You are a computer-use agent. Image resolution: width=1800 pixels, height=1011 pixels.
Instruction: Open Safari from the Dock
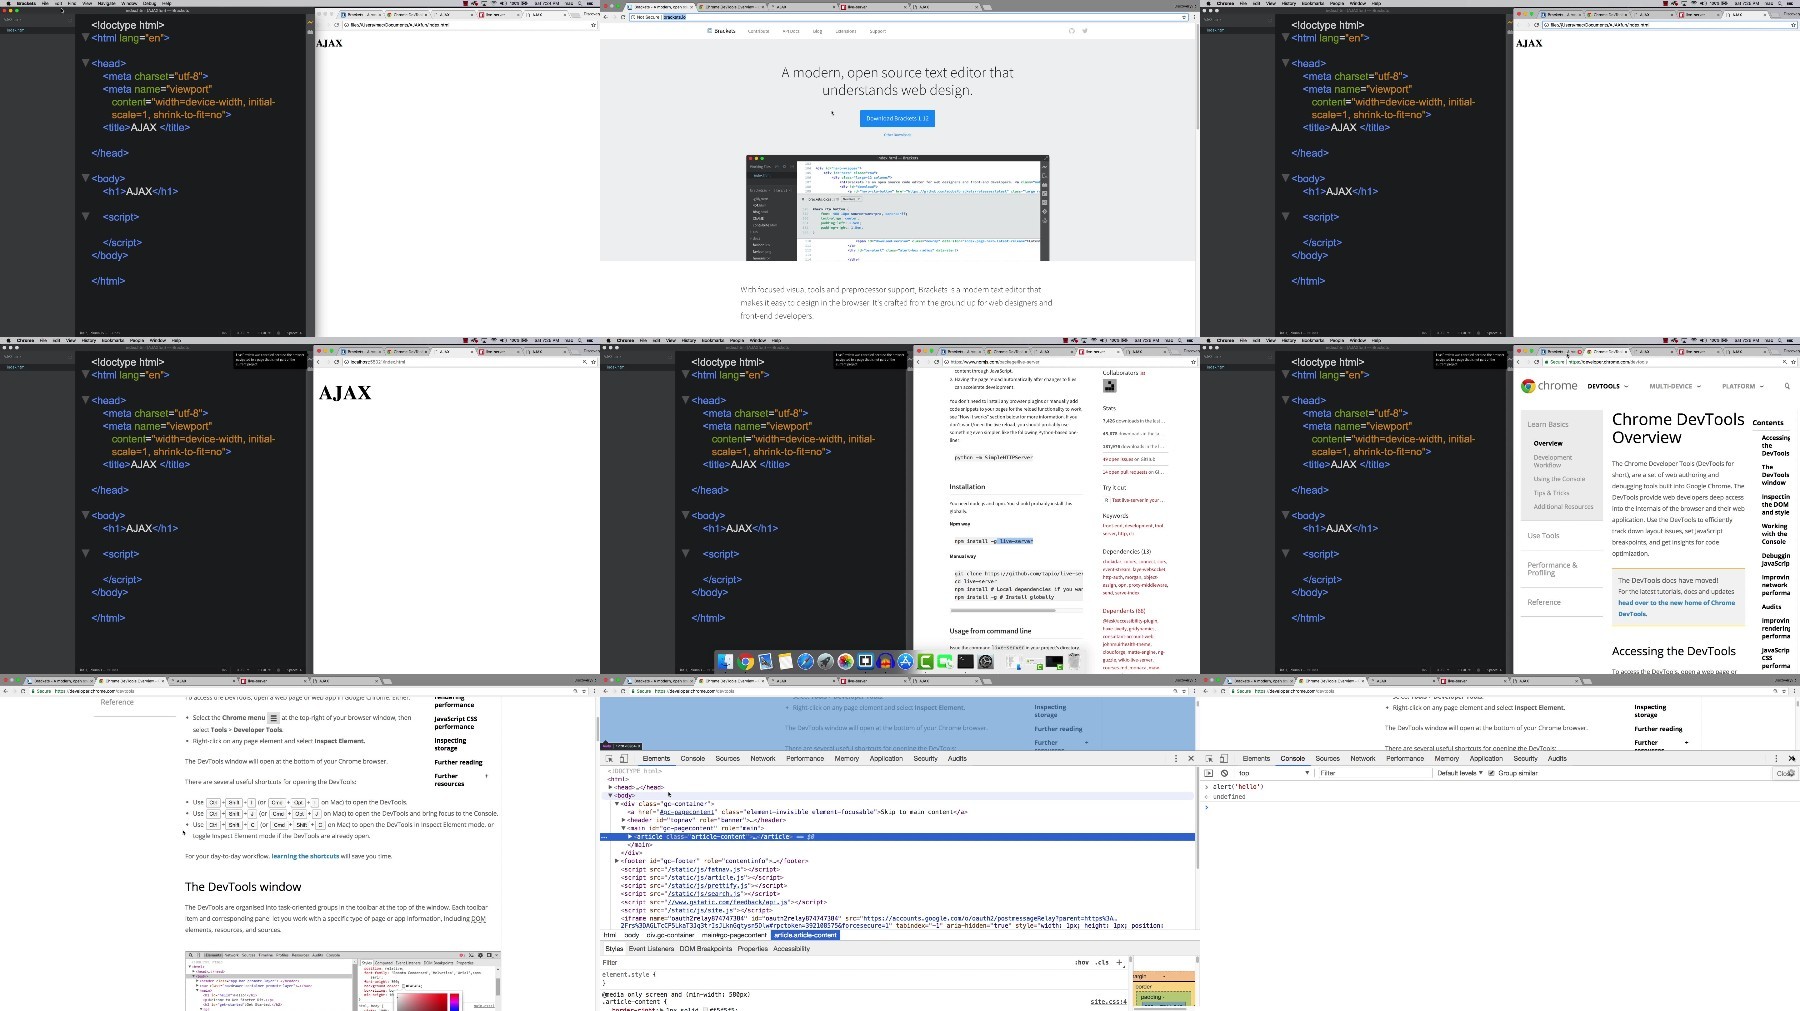806,661
